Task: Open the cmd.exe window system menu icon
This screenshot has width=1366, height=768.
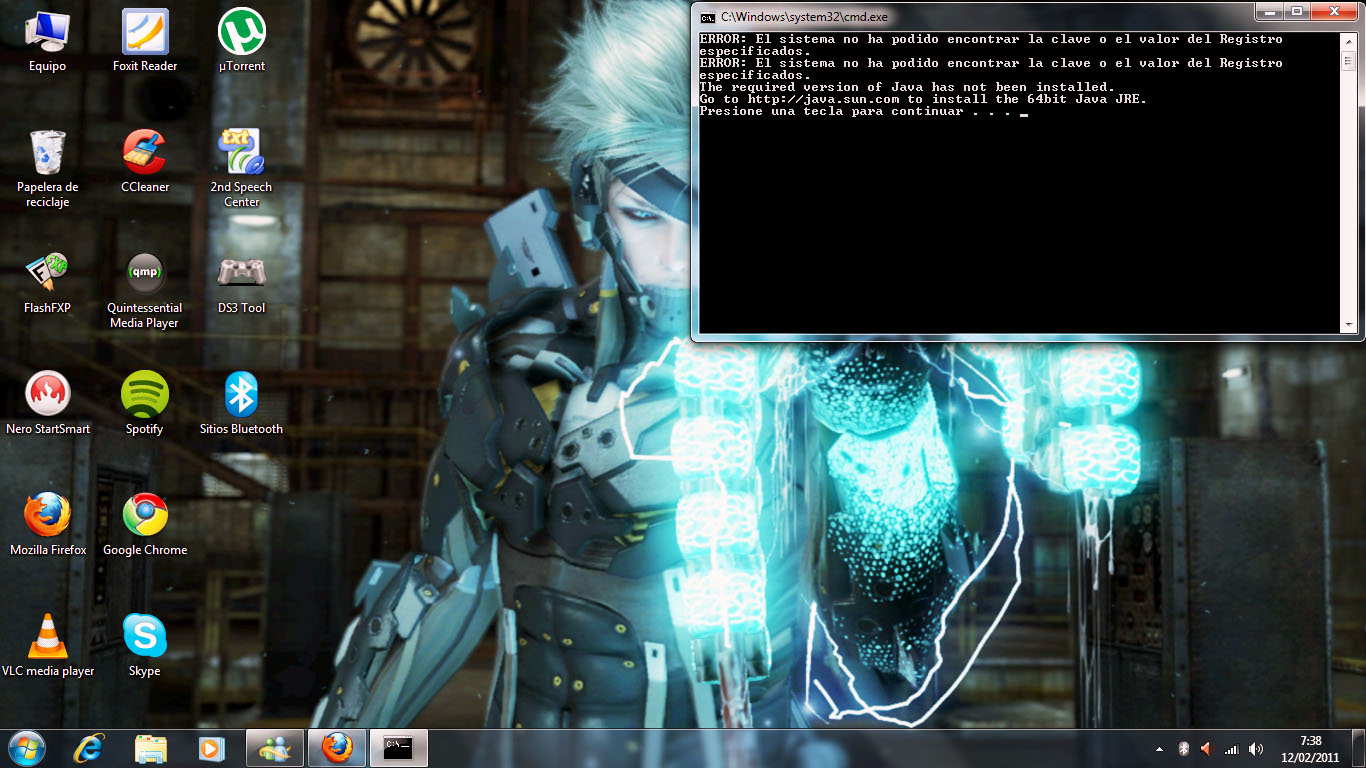Action: 707,17
